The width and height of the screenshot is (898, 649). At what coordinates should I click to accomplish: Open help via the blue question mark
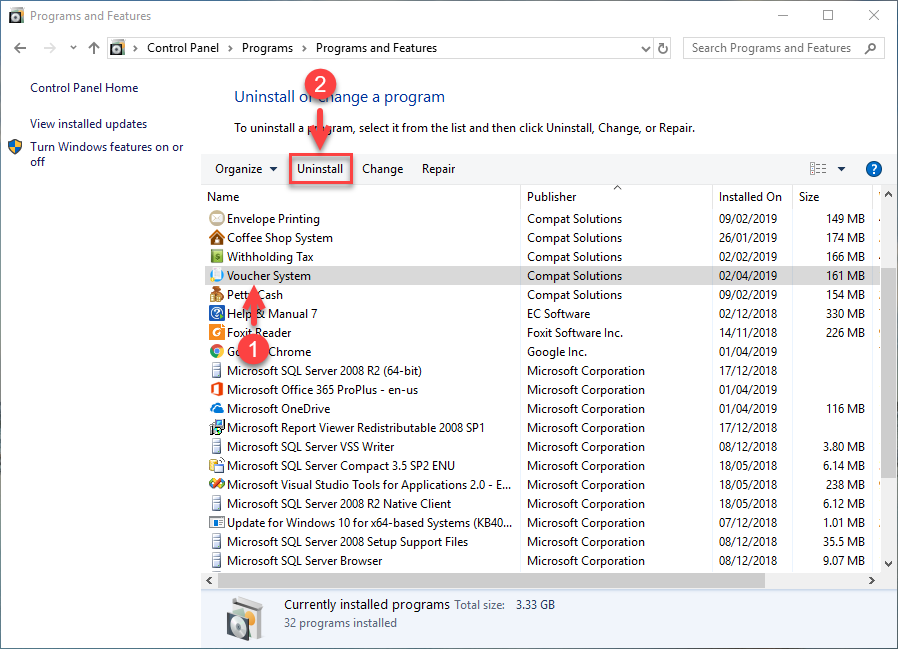873,169
